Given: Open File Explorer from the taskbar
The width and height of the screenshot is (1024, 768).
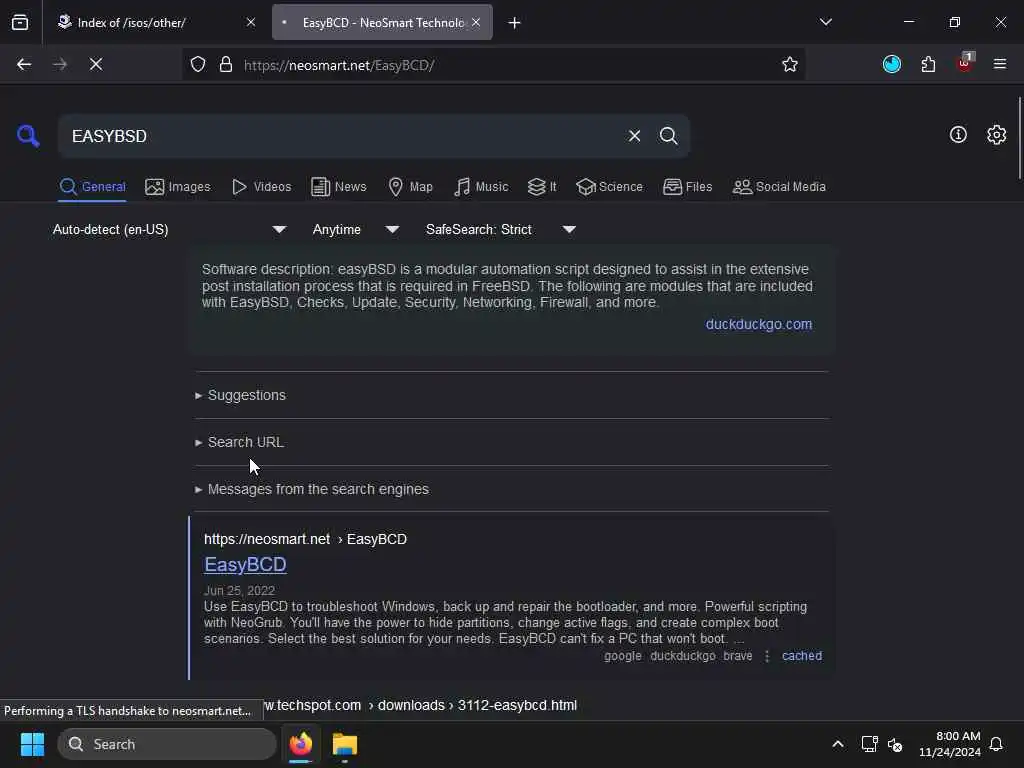Looking at the screenshot, I should [x=345, y=744].
